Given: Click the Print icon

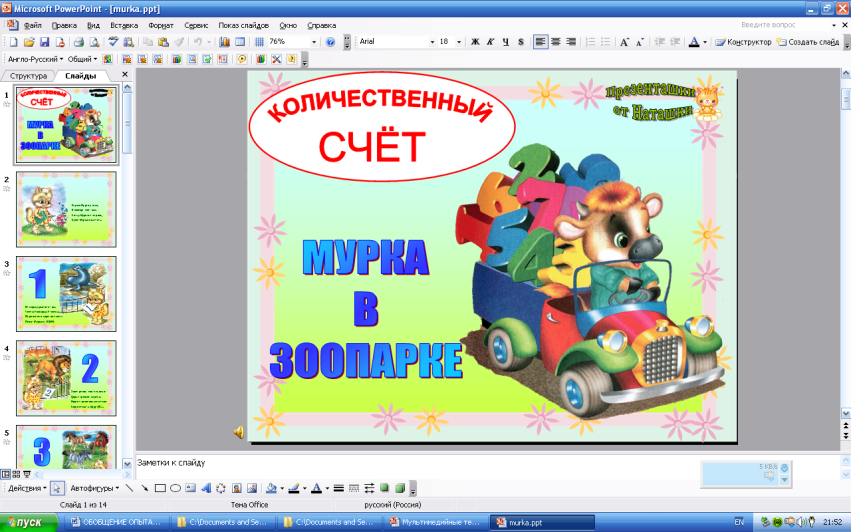Looking at the screenshot, I should pos(78,42).
